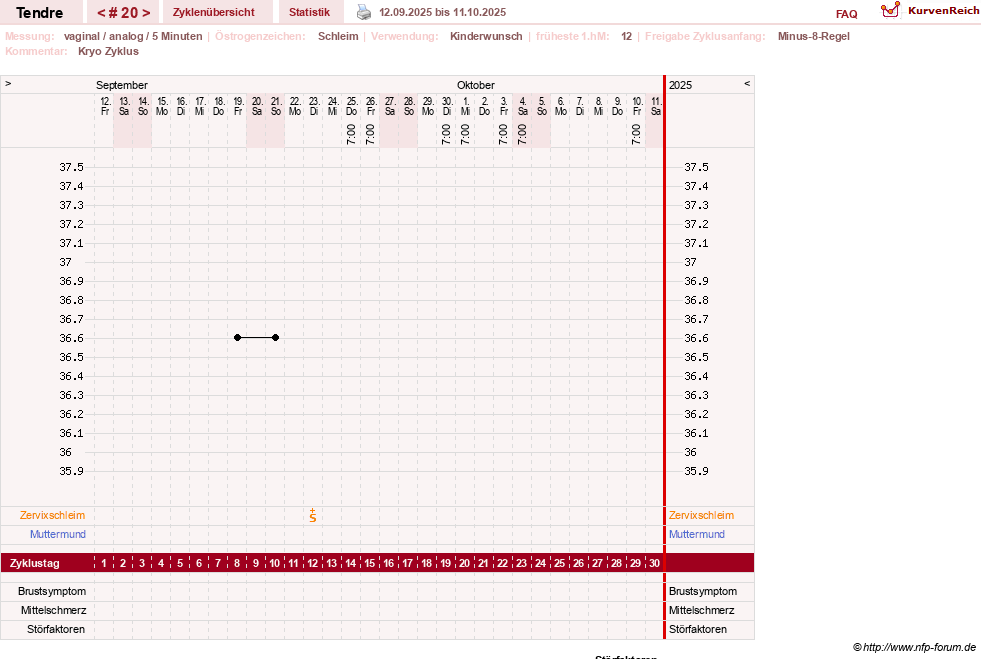Click the 37.5 left axis label
981x659 pixels.
point(71,167)
